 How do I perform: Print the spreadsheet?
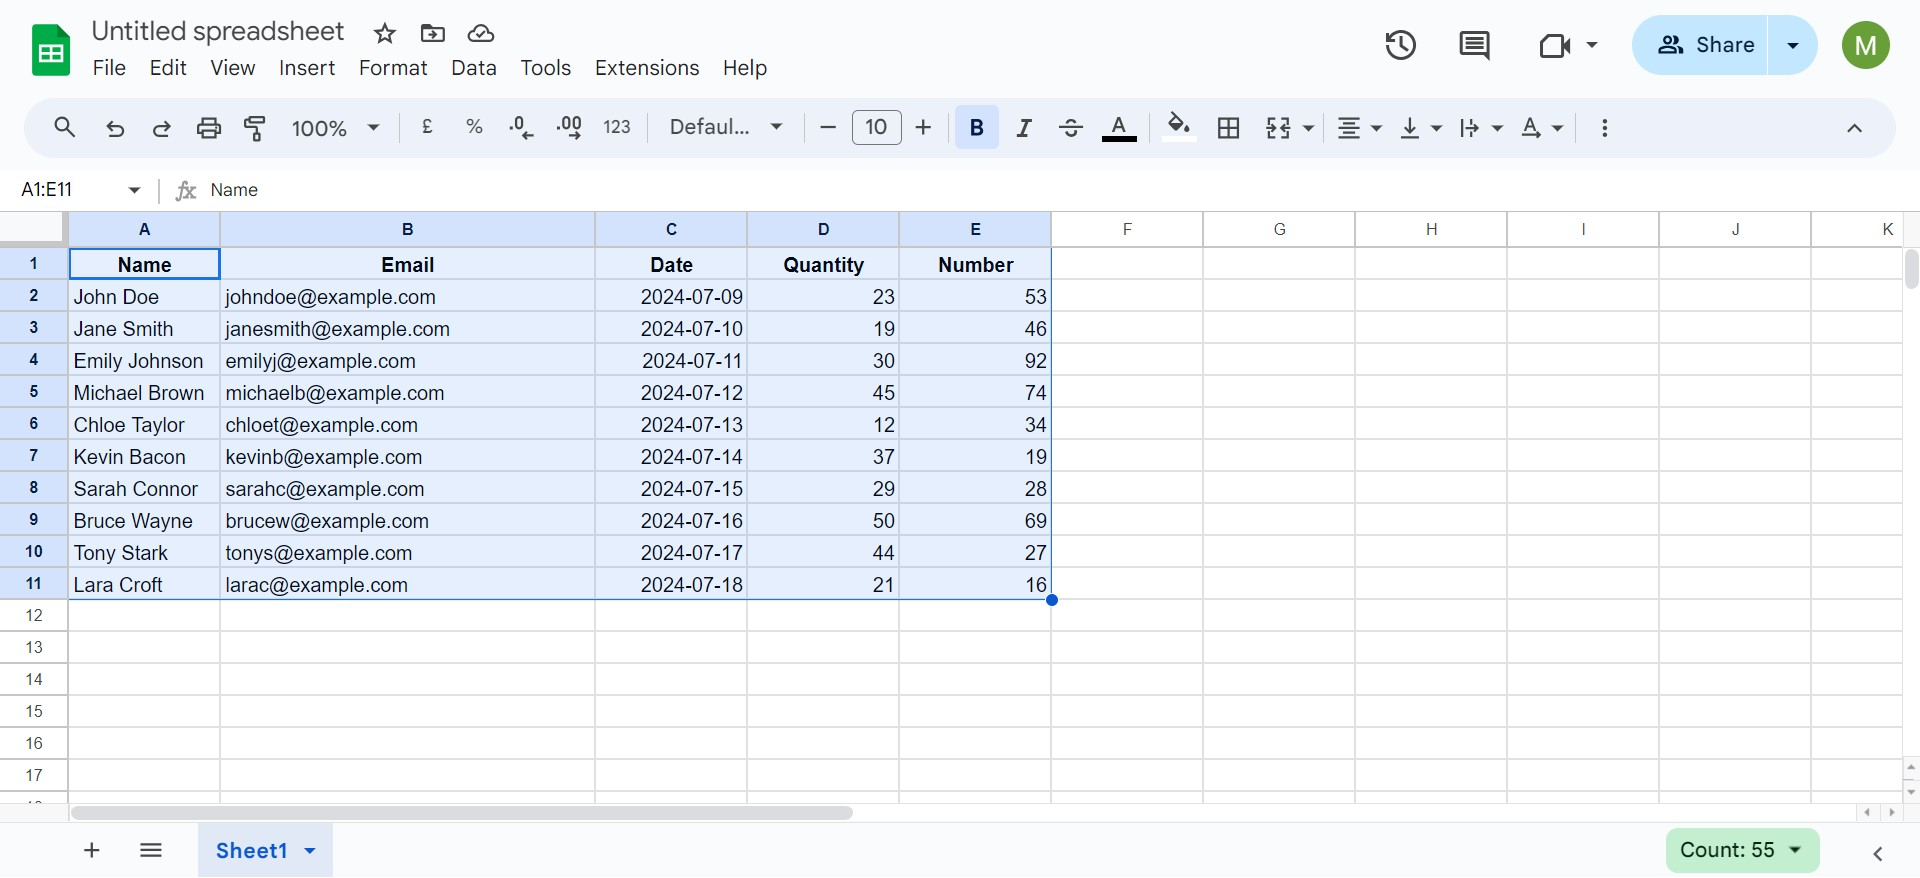tap(208, 128)
